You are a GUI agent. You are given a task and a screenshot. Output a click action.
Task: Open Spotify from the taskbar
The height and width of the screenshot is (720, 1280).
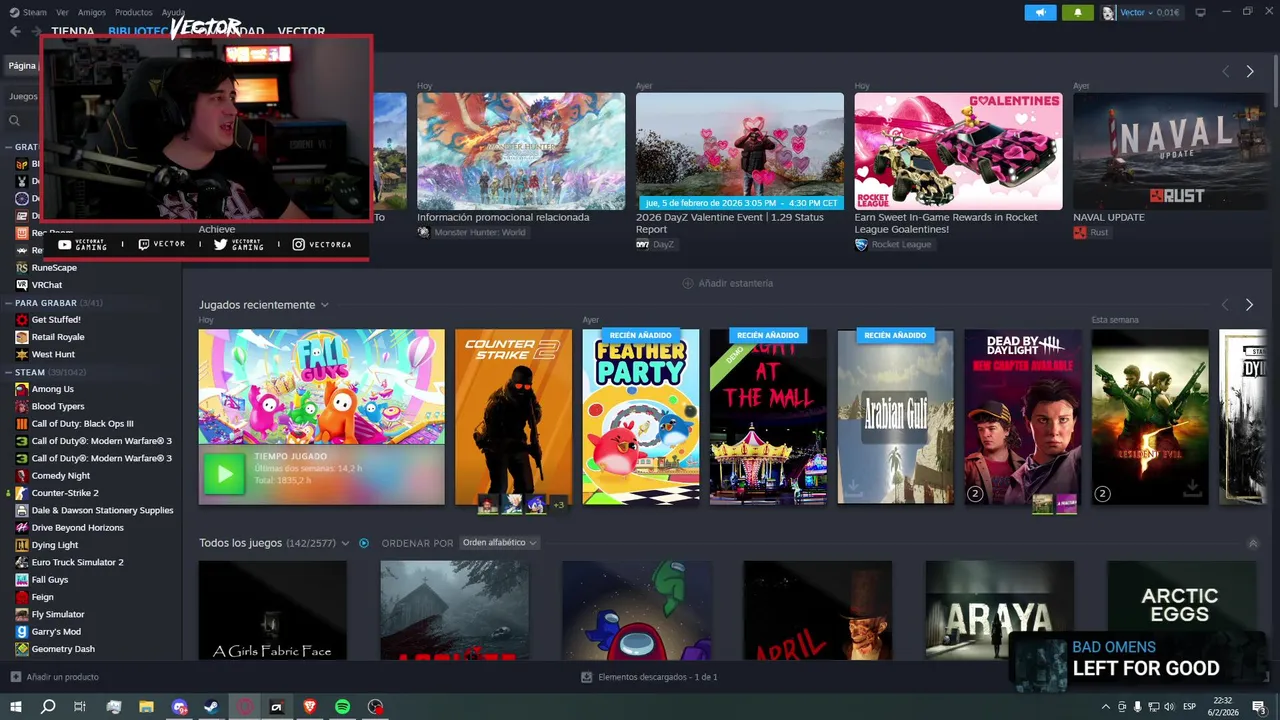coord(342,707)
